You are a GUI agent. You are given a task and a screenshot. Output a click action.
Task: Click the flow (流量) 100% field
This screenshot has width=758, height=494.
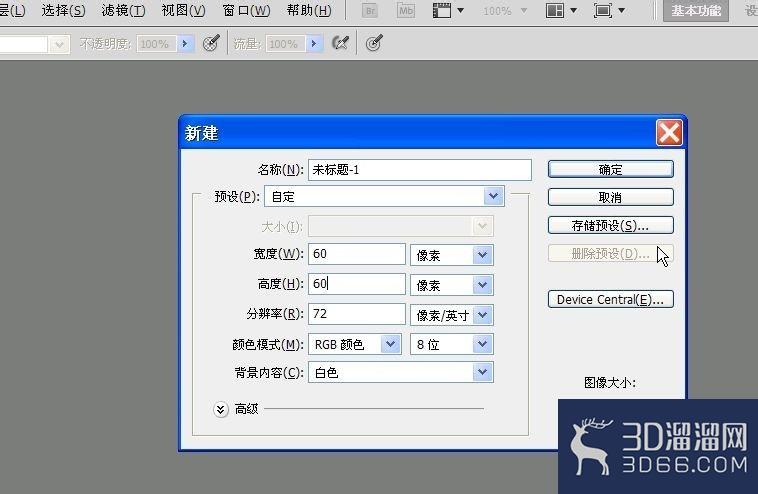[285, 44]
